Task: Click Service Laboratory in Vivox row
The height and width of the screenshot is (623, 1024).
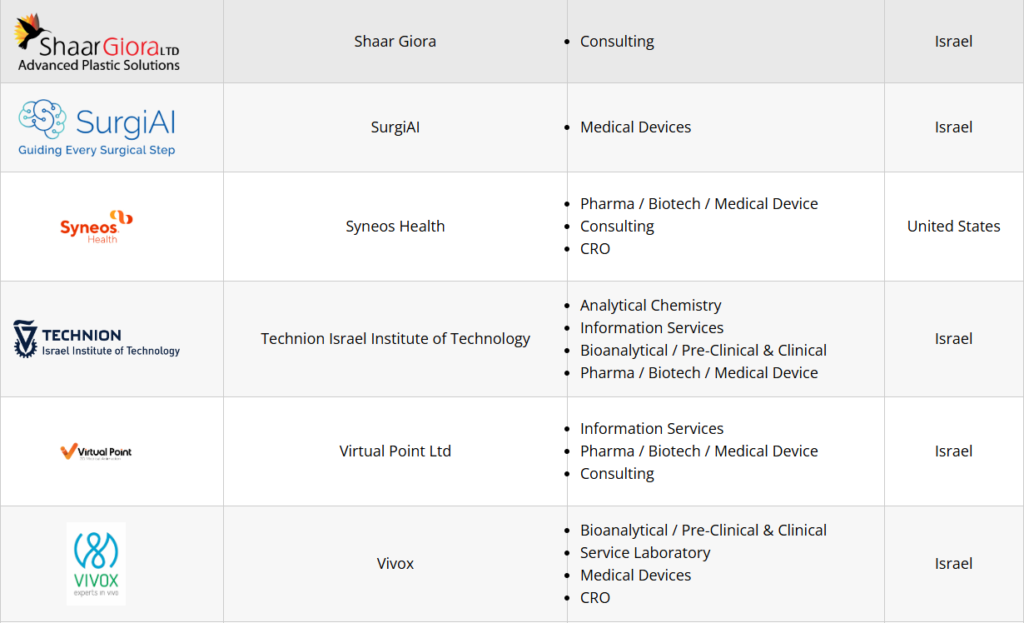Action: (645, 552)
